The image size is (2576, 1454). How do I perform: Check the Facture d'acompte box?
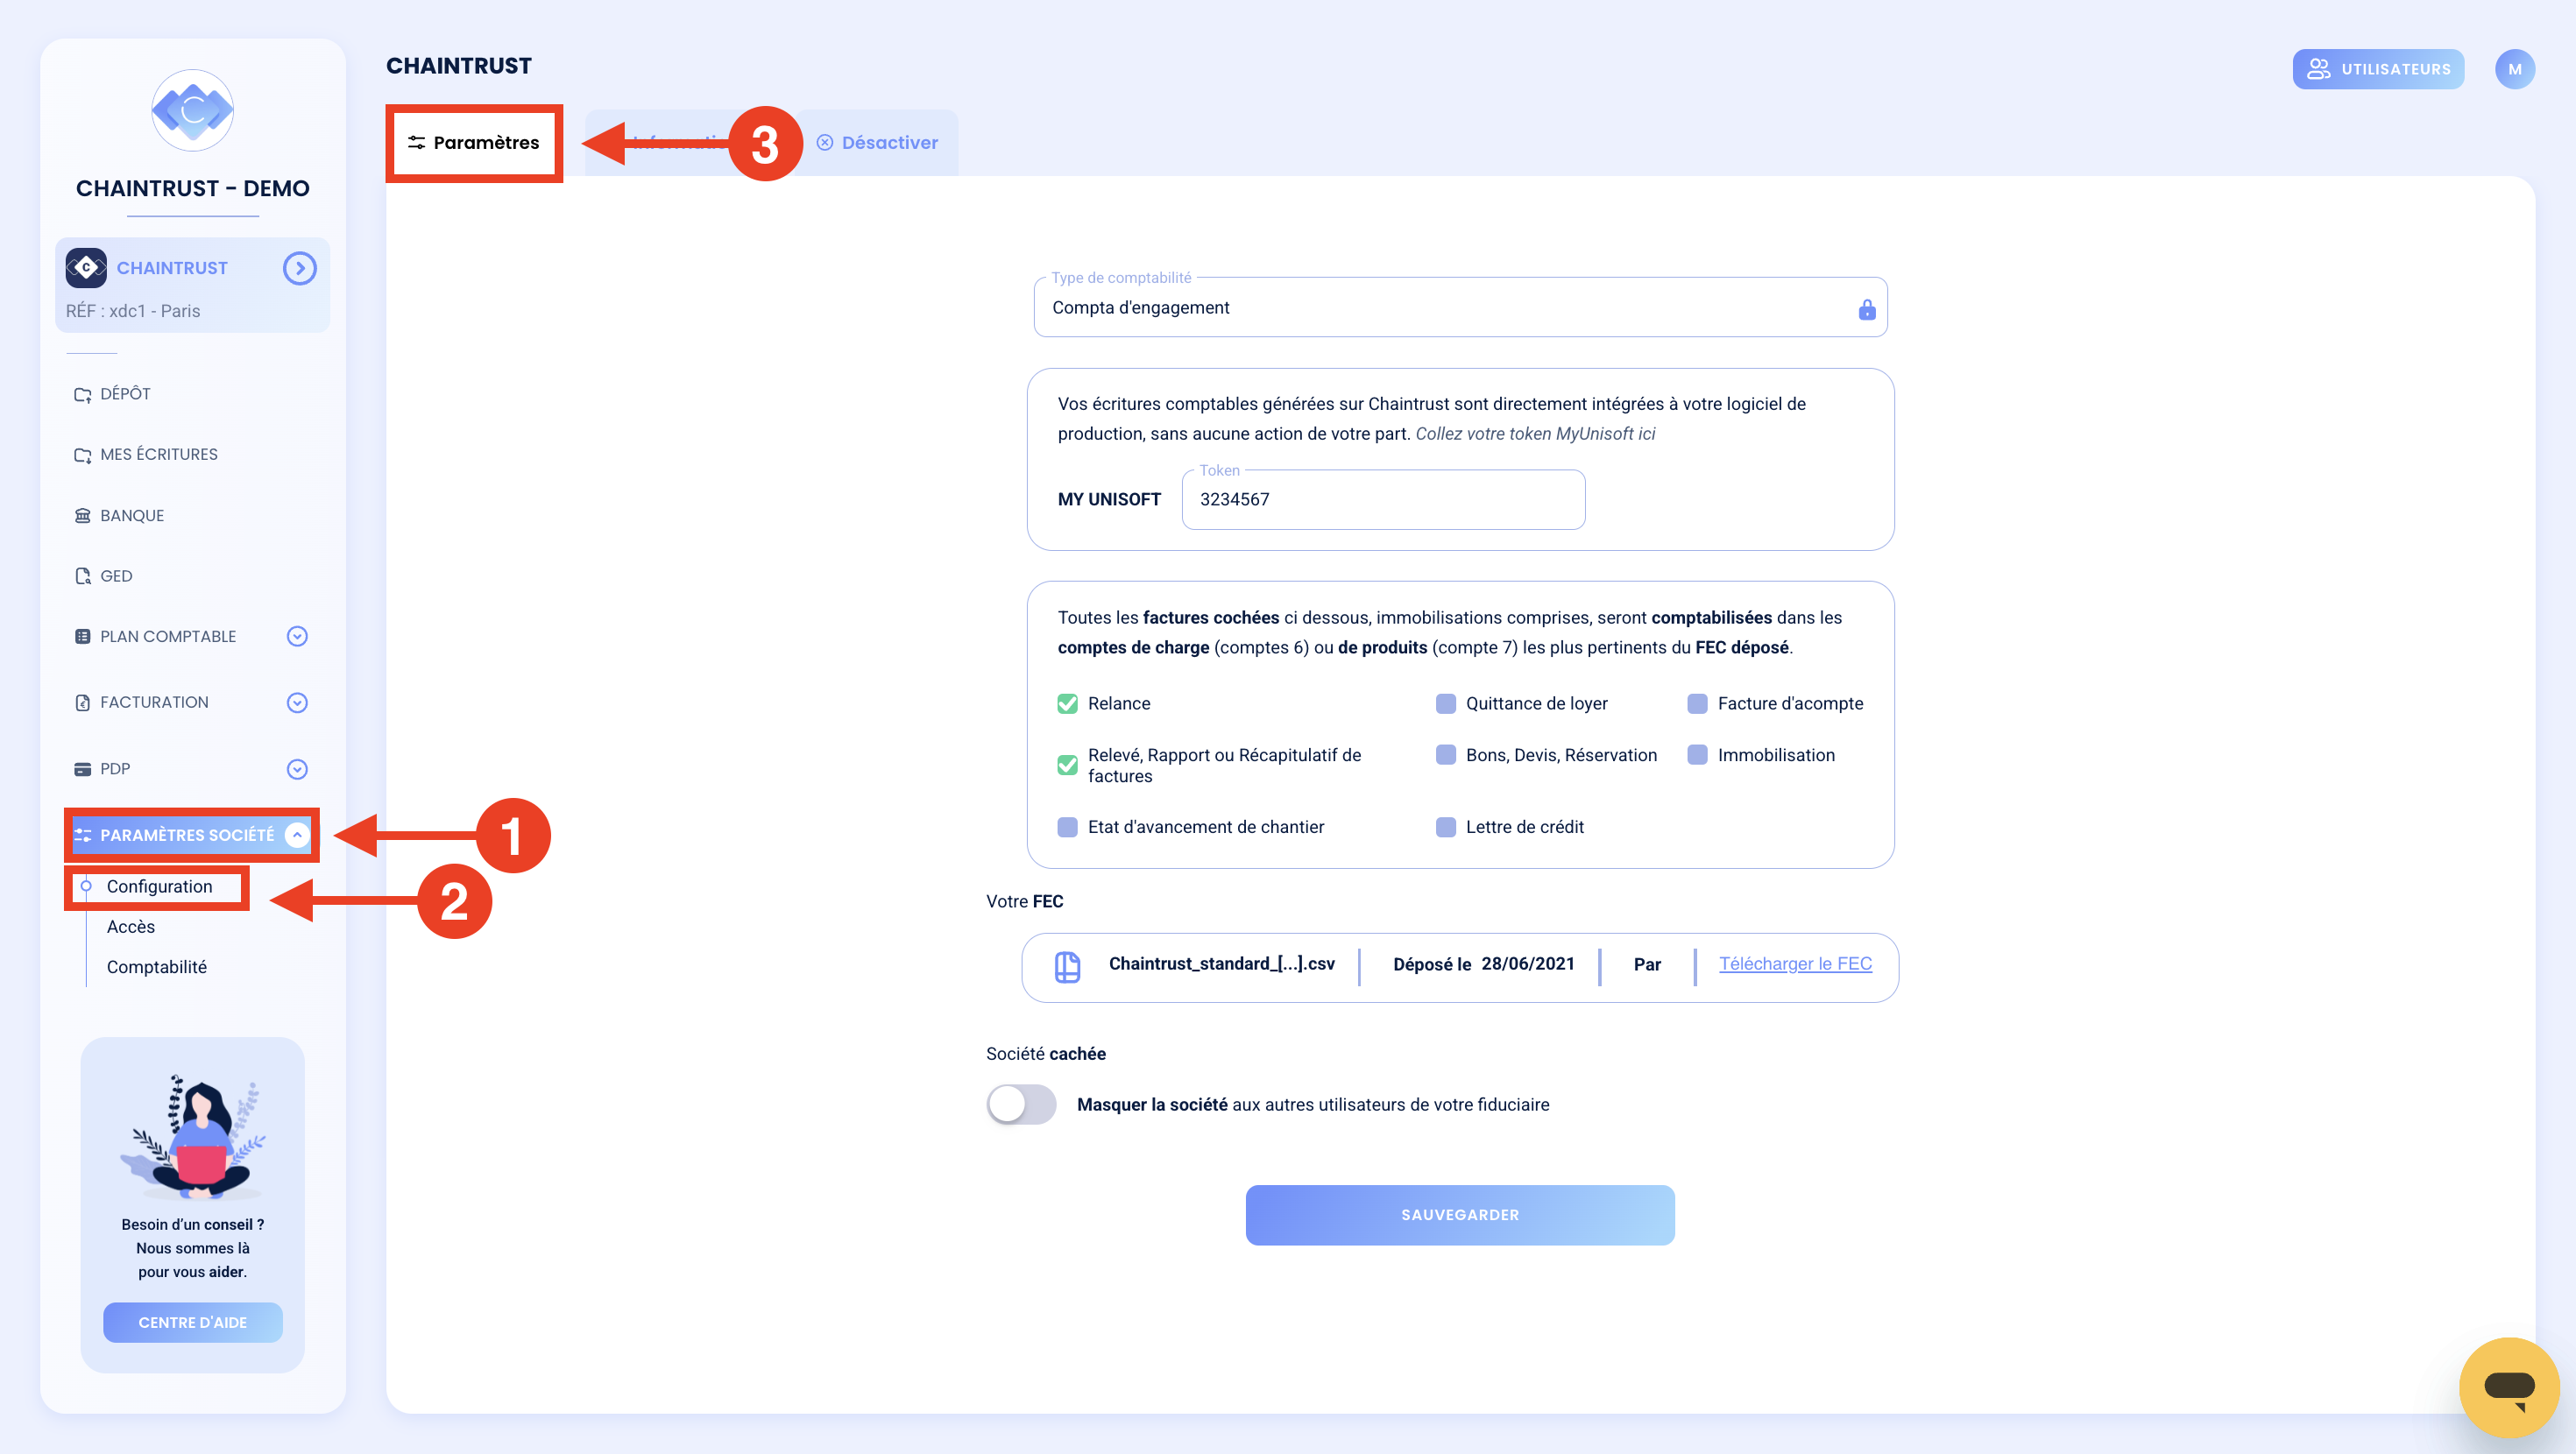(1698, 704)
